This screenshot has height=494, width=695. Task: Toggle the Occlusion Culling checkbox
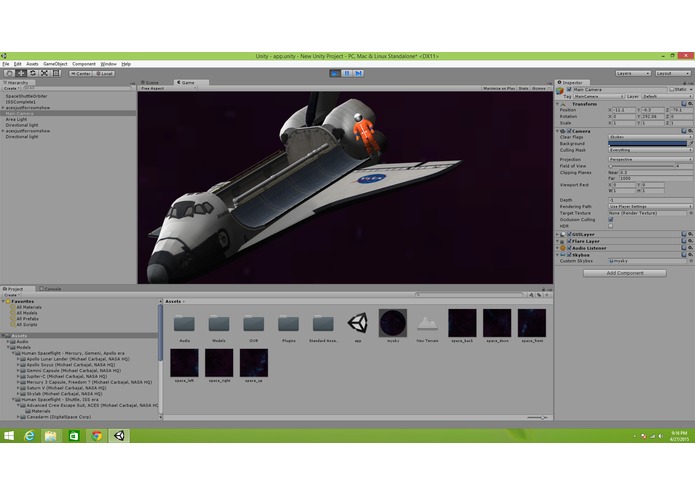[x=611, y=220]
